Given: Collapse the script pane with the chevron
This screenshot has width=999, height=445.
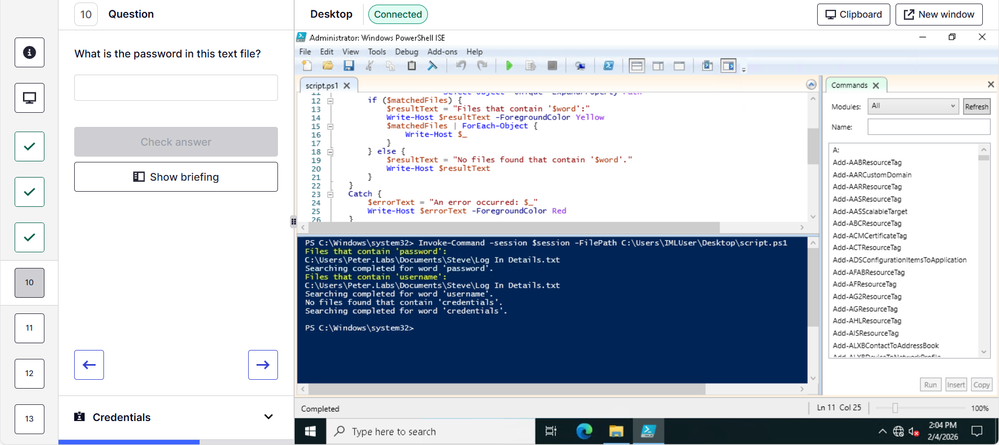Looking at the screenshot, I should click(812, 86).
